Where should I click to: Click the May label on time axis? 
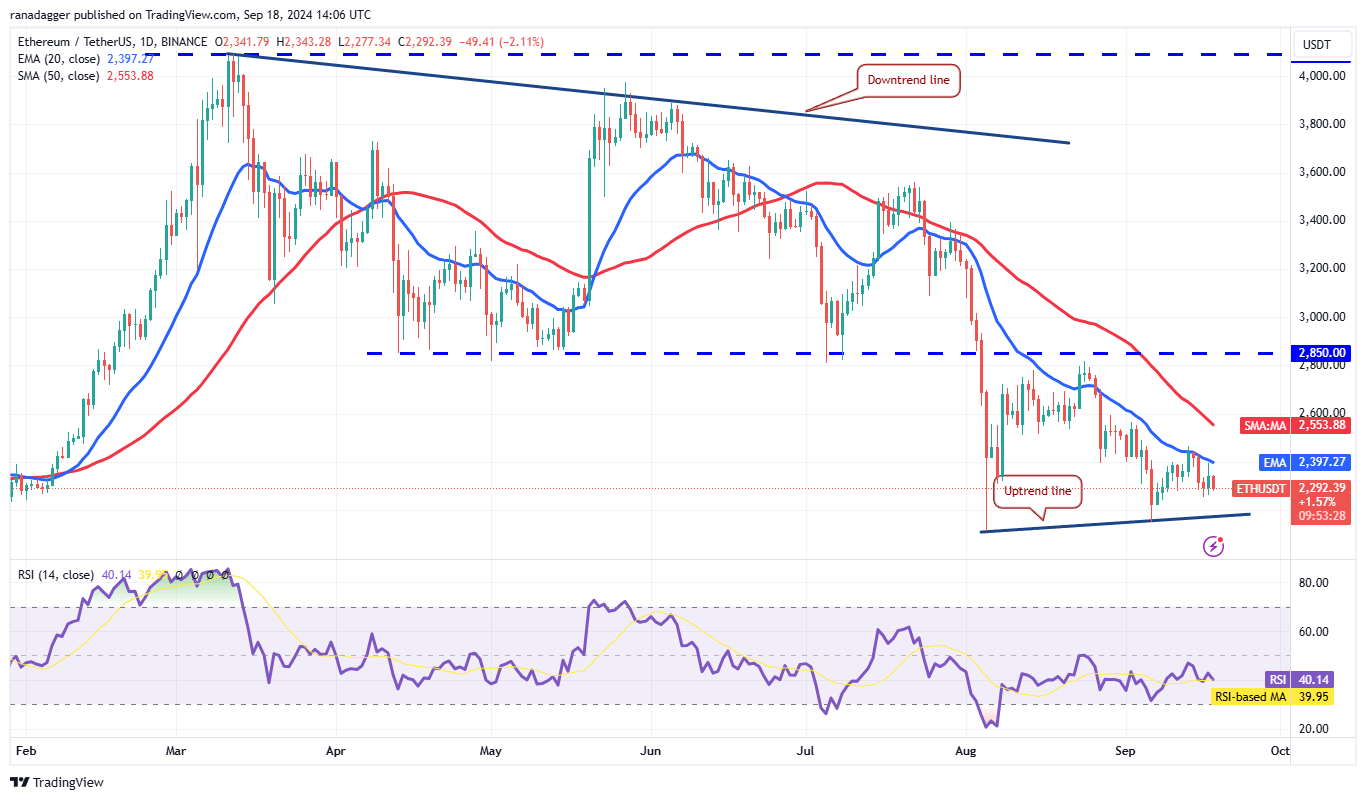pos(490,749)
